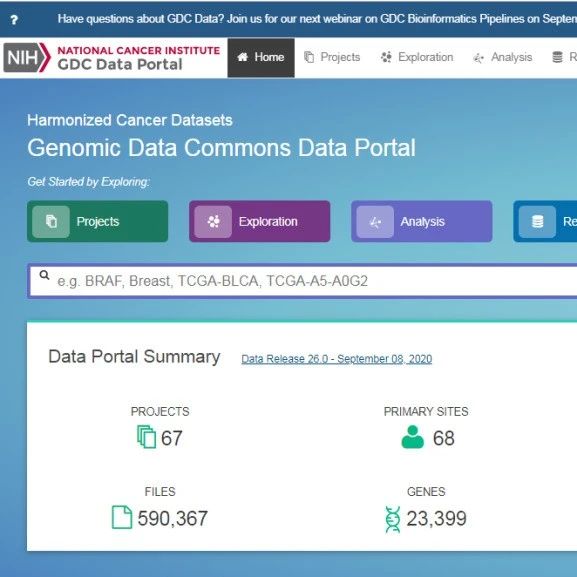Viewport: 577px width, 577px height.
Task: Open the Exploration nav tab
Action: pos(417,57)
